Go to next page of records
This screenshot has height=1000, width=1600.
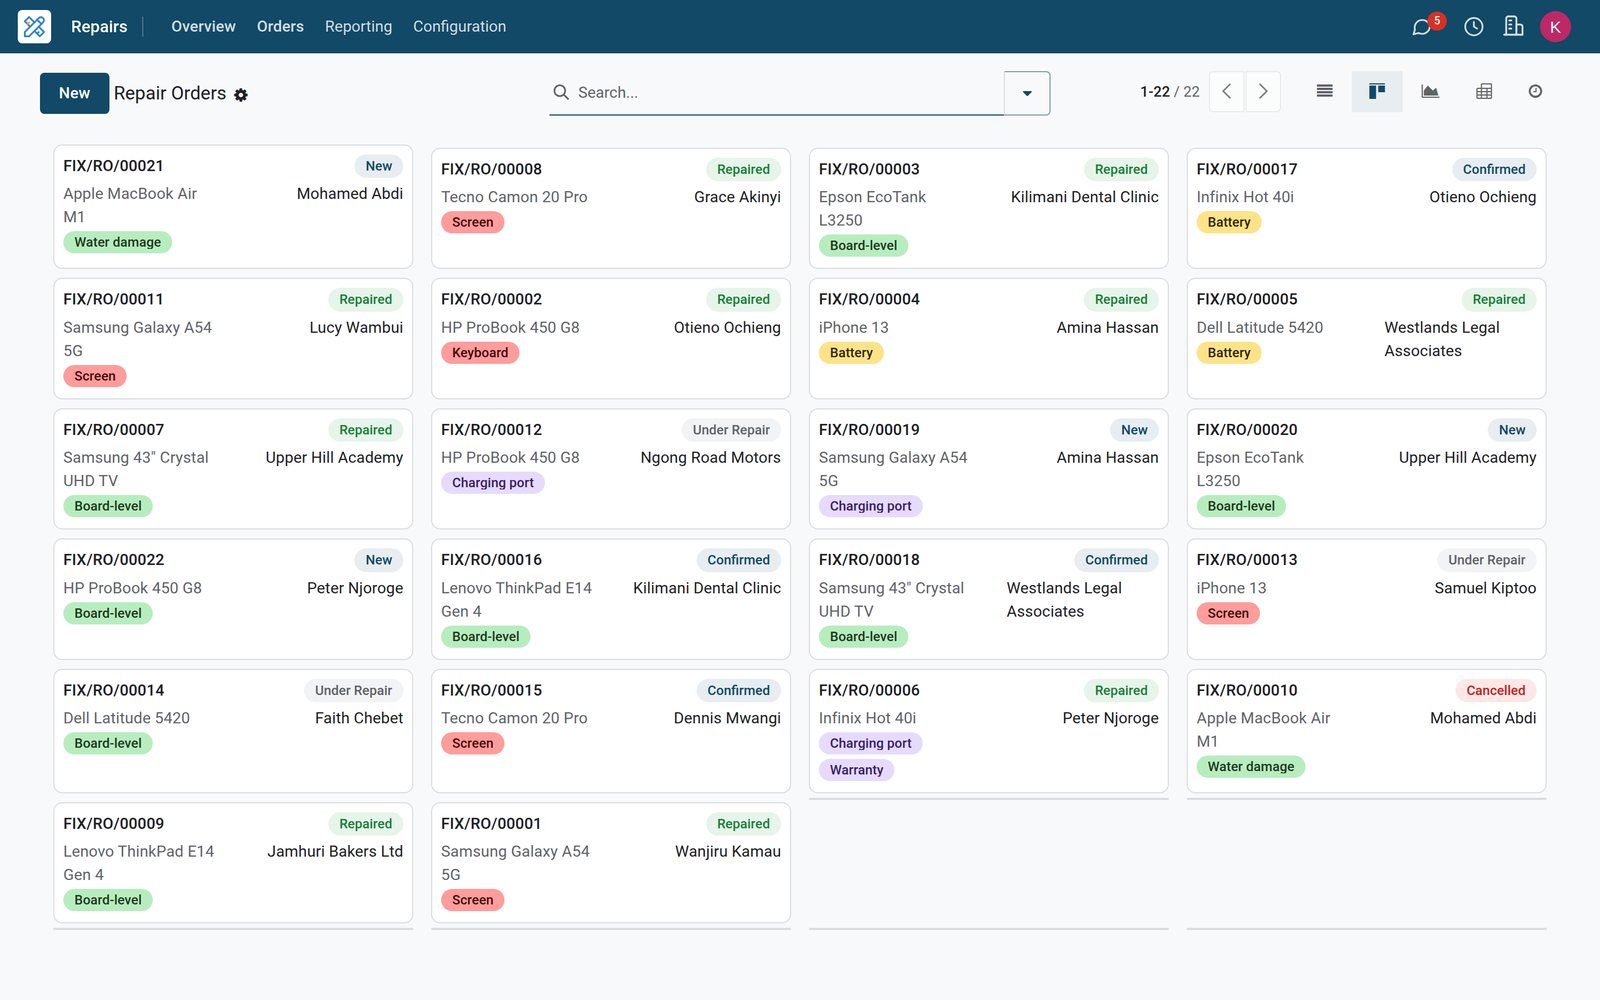click(1263, 91)
